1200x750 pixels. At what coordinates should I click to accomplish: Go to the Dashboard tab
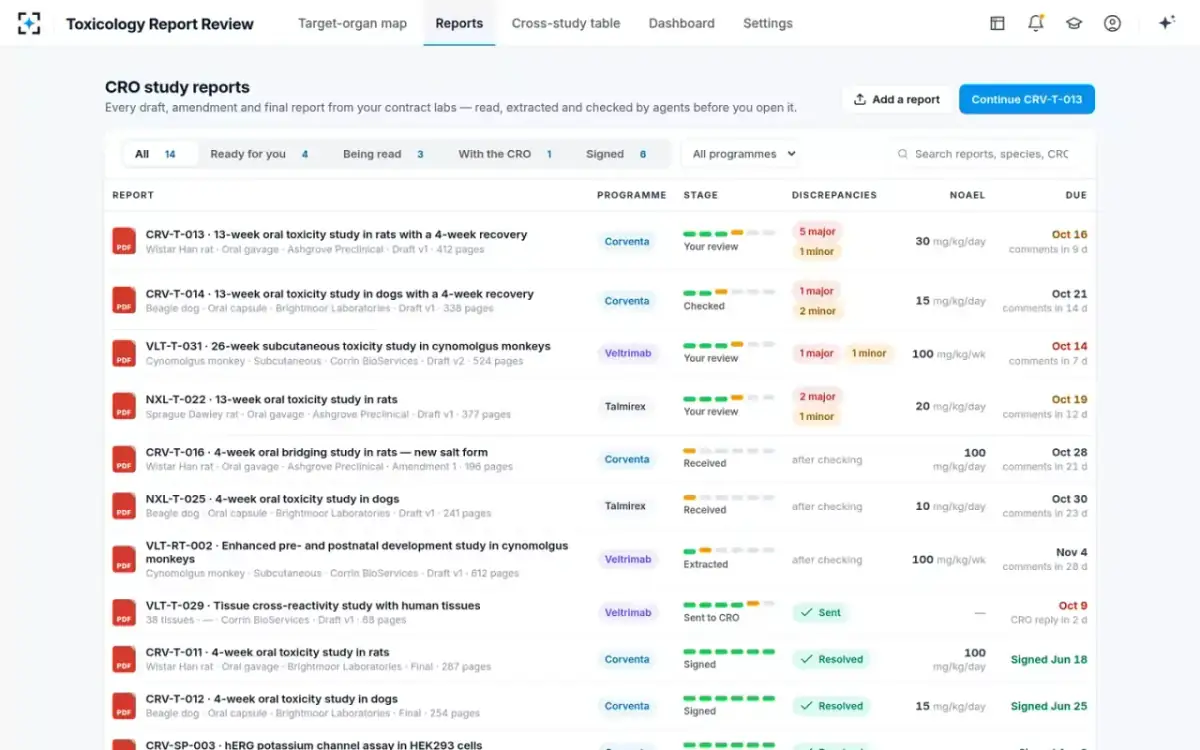pyautogui.click(x=681, y=23)
